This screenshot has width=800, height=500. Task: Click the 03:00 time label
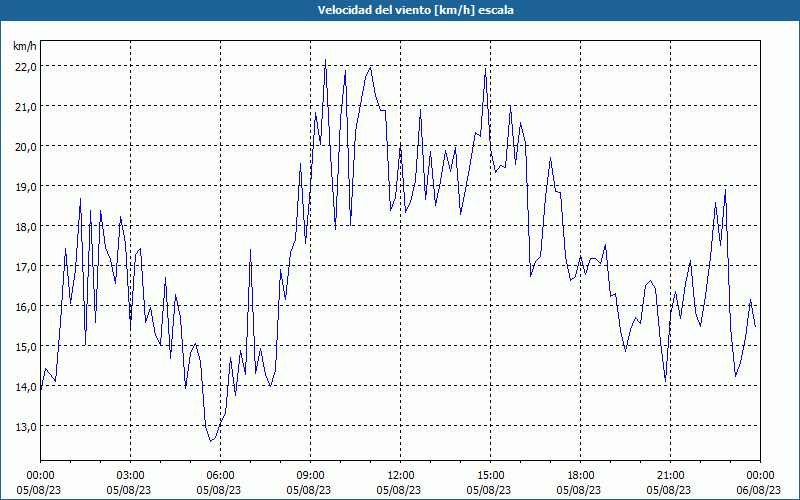click(x=131, y=476)
